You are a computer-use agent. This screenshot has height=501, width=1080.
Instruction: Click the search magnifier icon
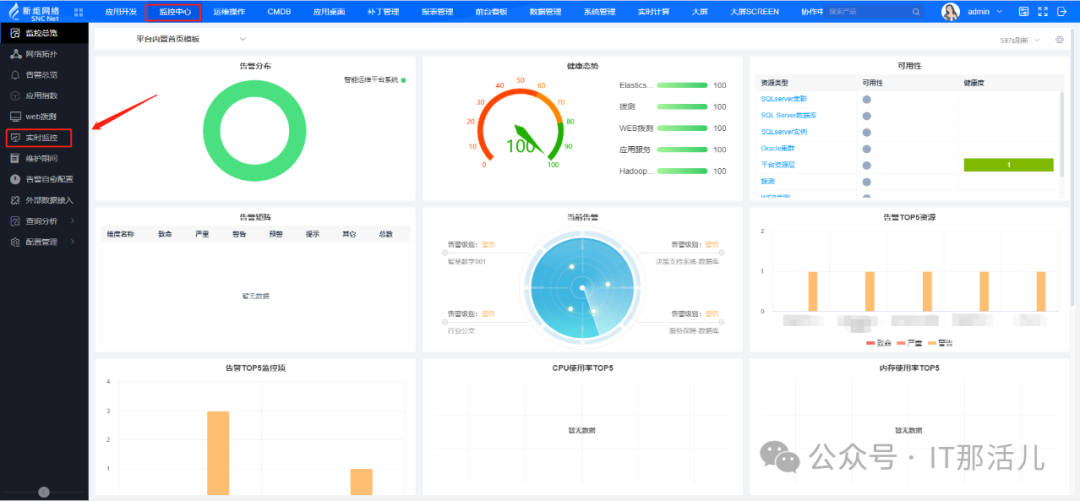pyautogui.click(x=915, y=12)
